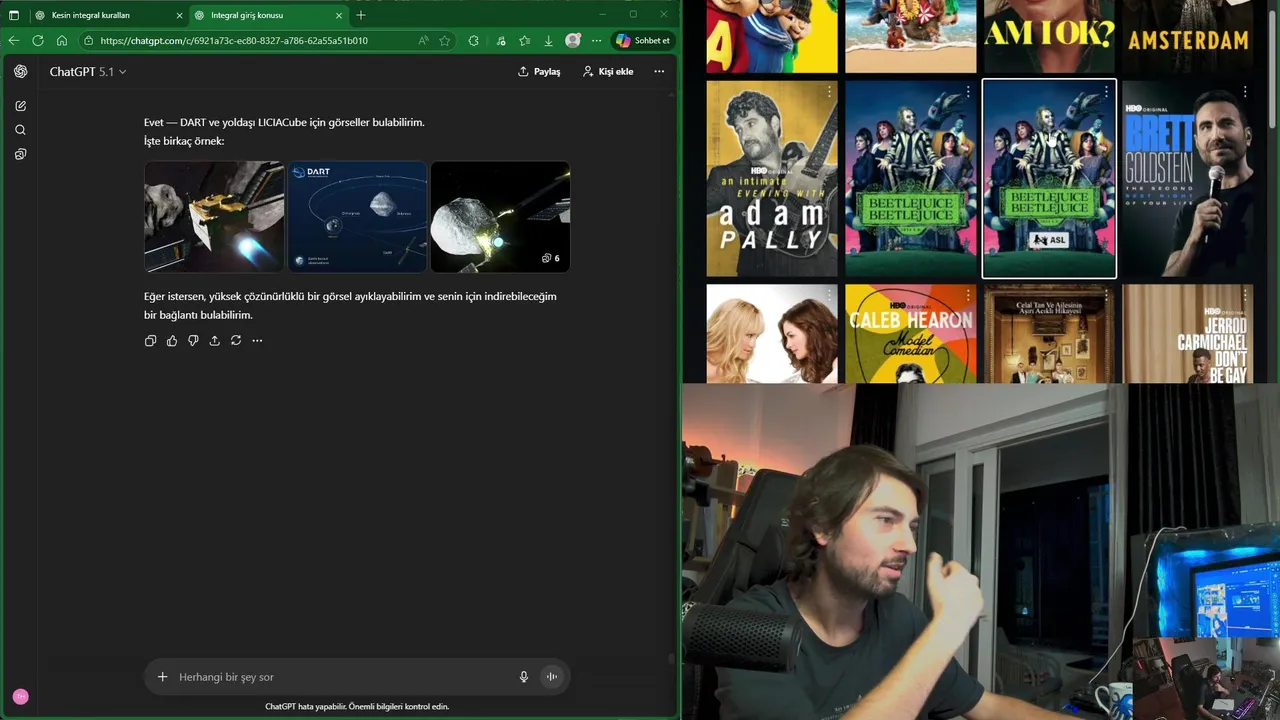Regenerate the ChatGPT response
Image resolution: width=1280 pixels, height=720 pixels.
pyautogui.click(x=236, y=341)
